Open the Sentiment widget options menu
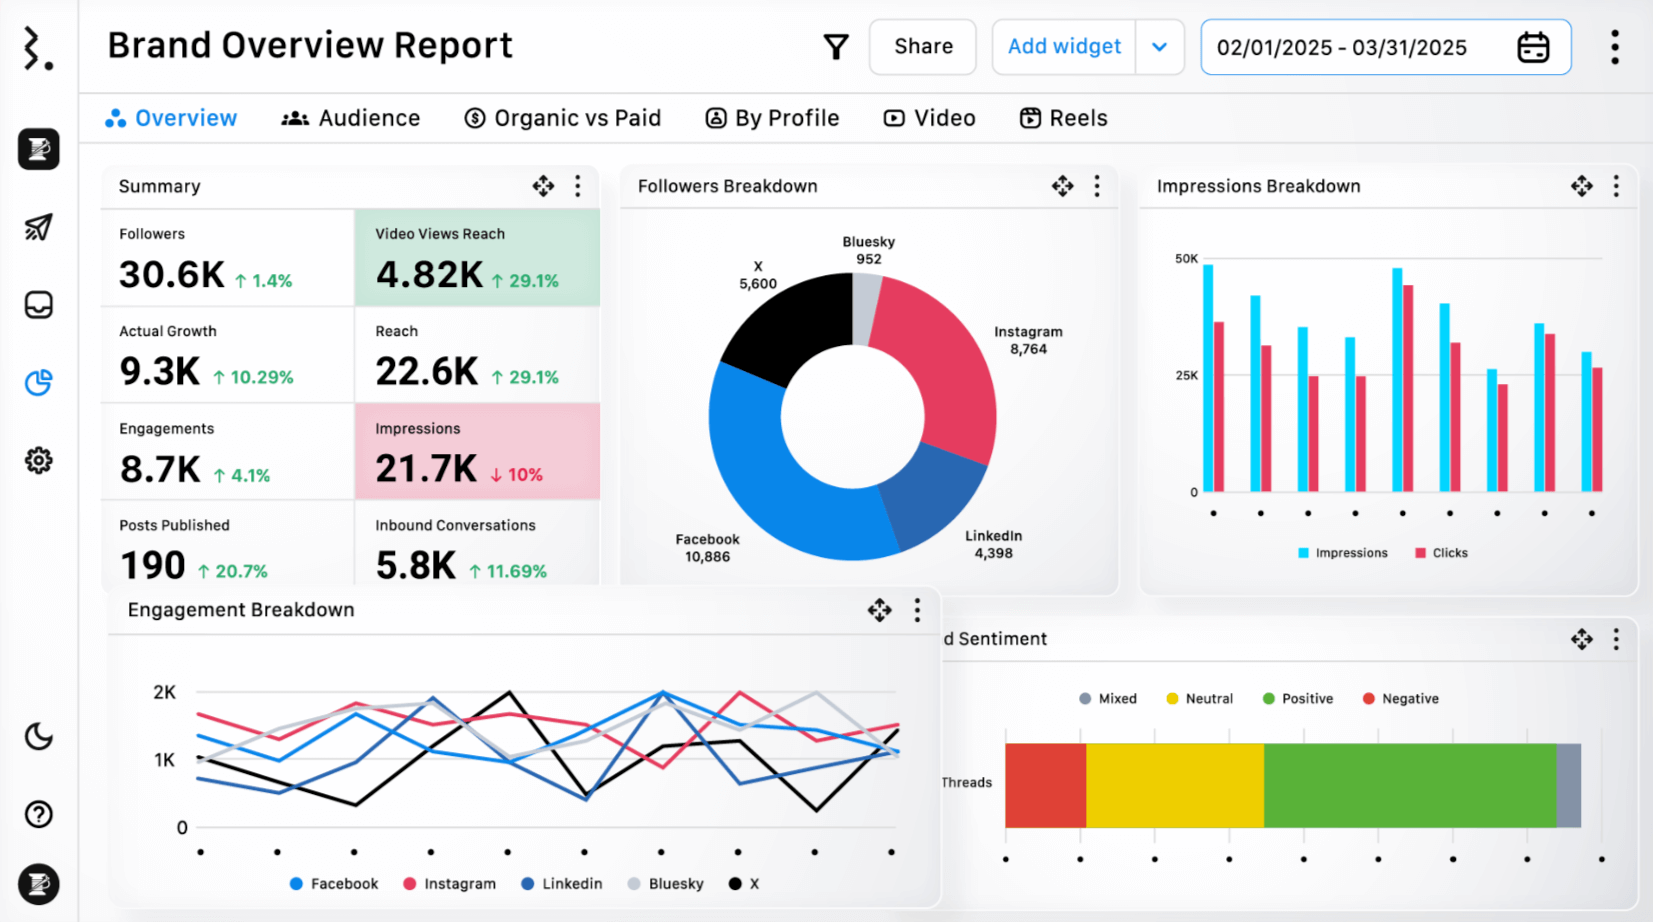The height and width of the screenshot is (922, 1653). pos(1616,639)
